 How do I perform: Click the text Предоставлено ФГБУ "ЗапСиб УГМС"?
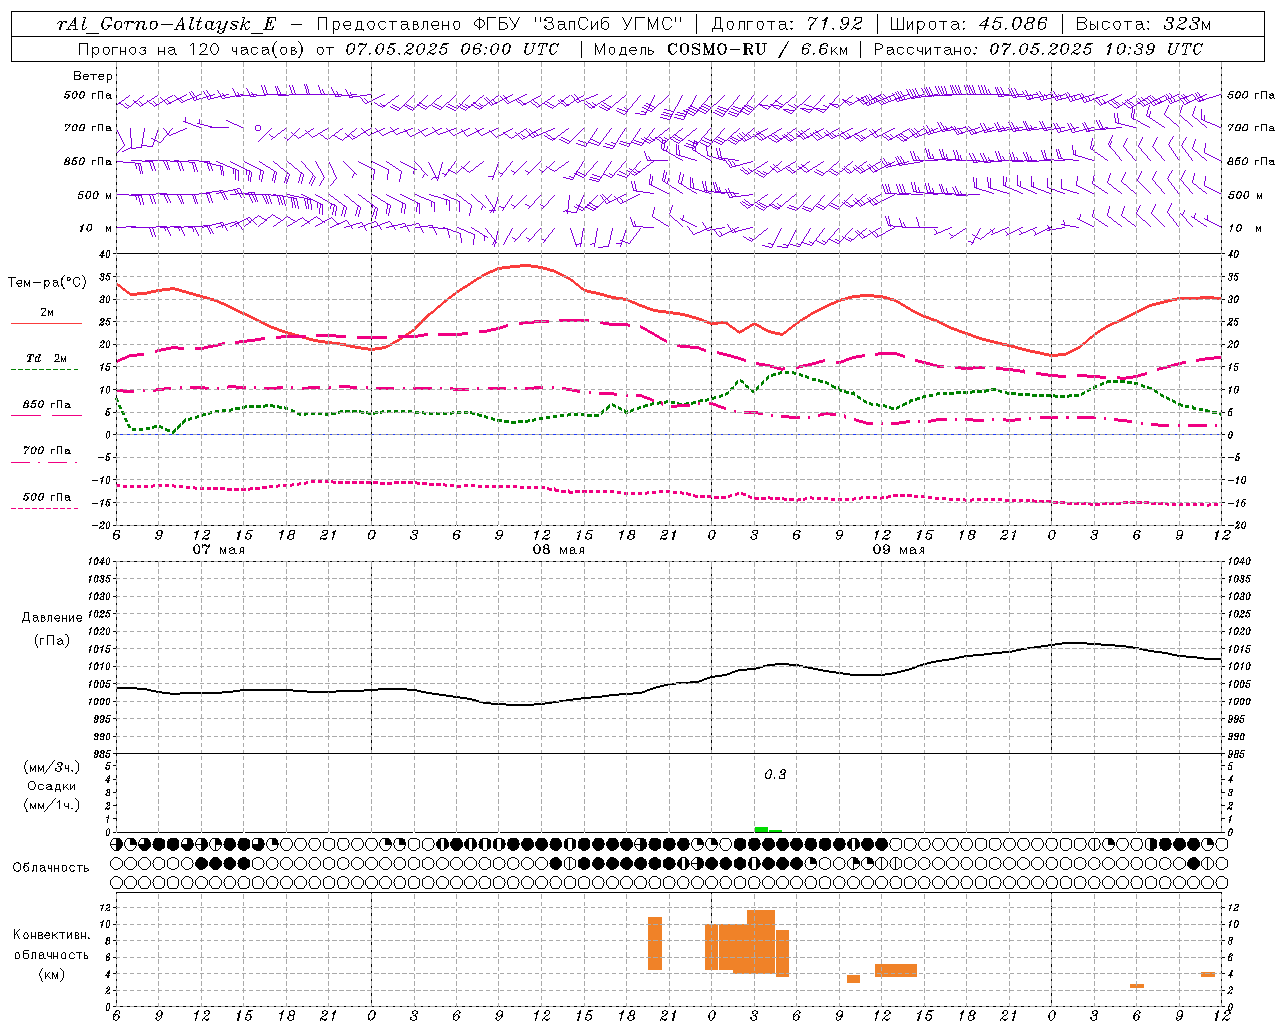point(499,24)
